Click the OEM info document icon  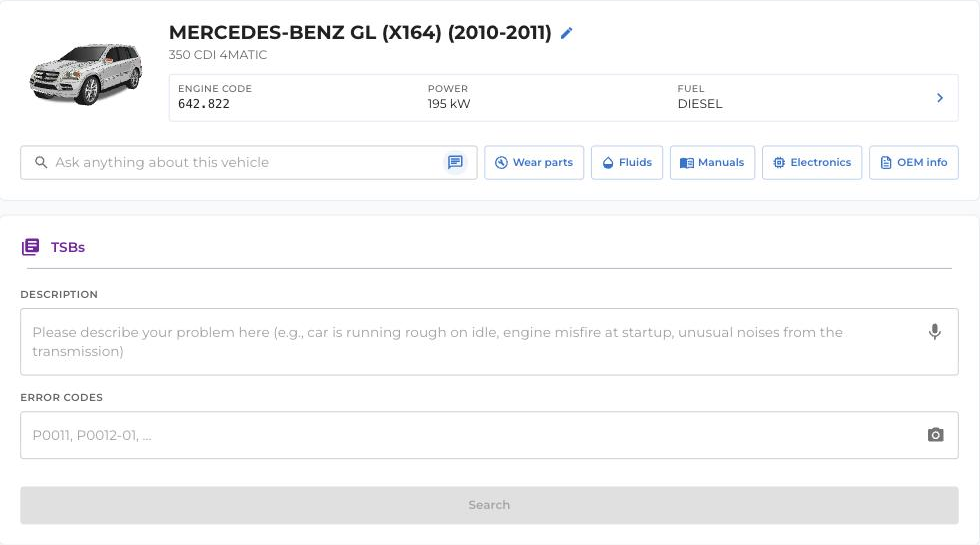pos(886,162)
